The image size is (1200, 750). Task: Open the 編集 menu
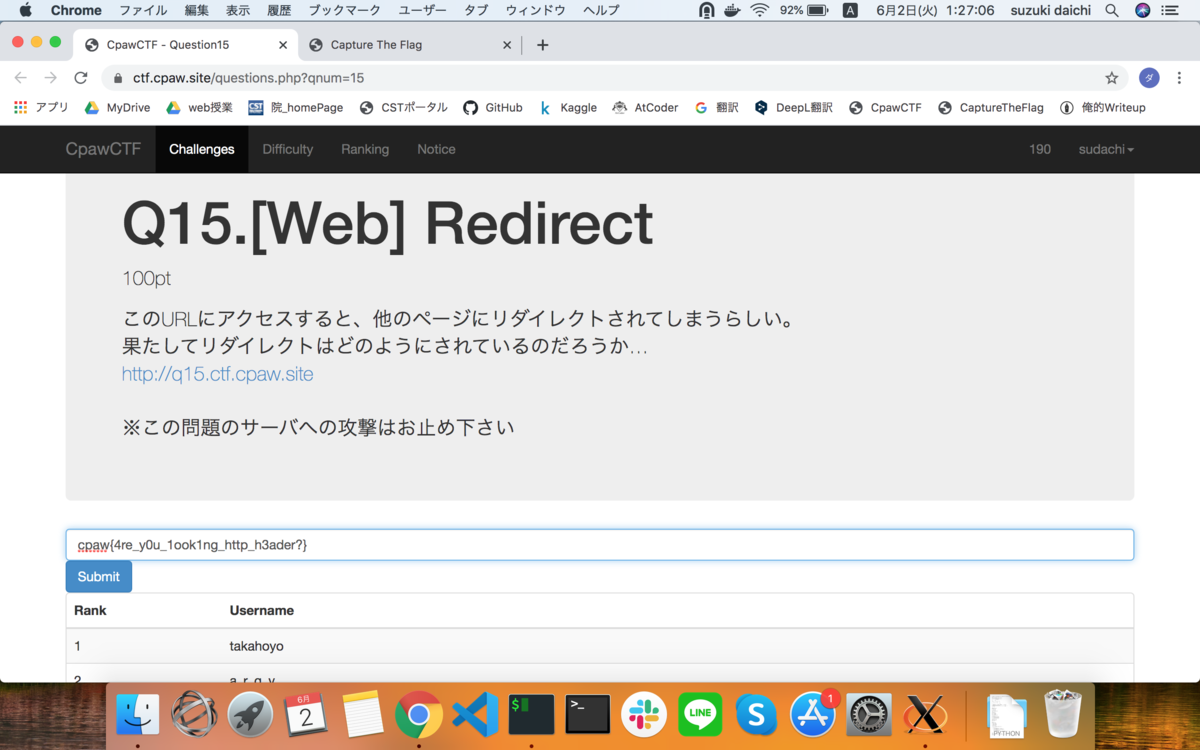pos(197,10)
